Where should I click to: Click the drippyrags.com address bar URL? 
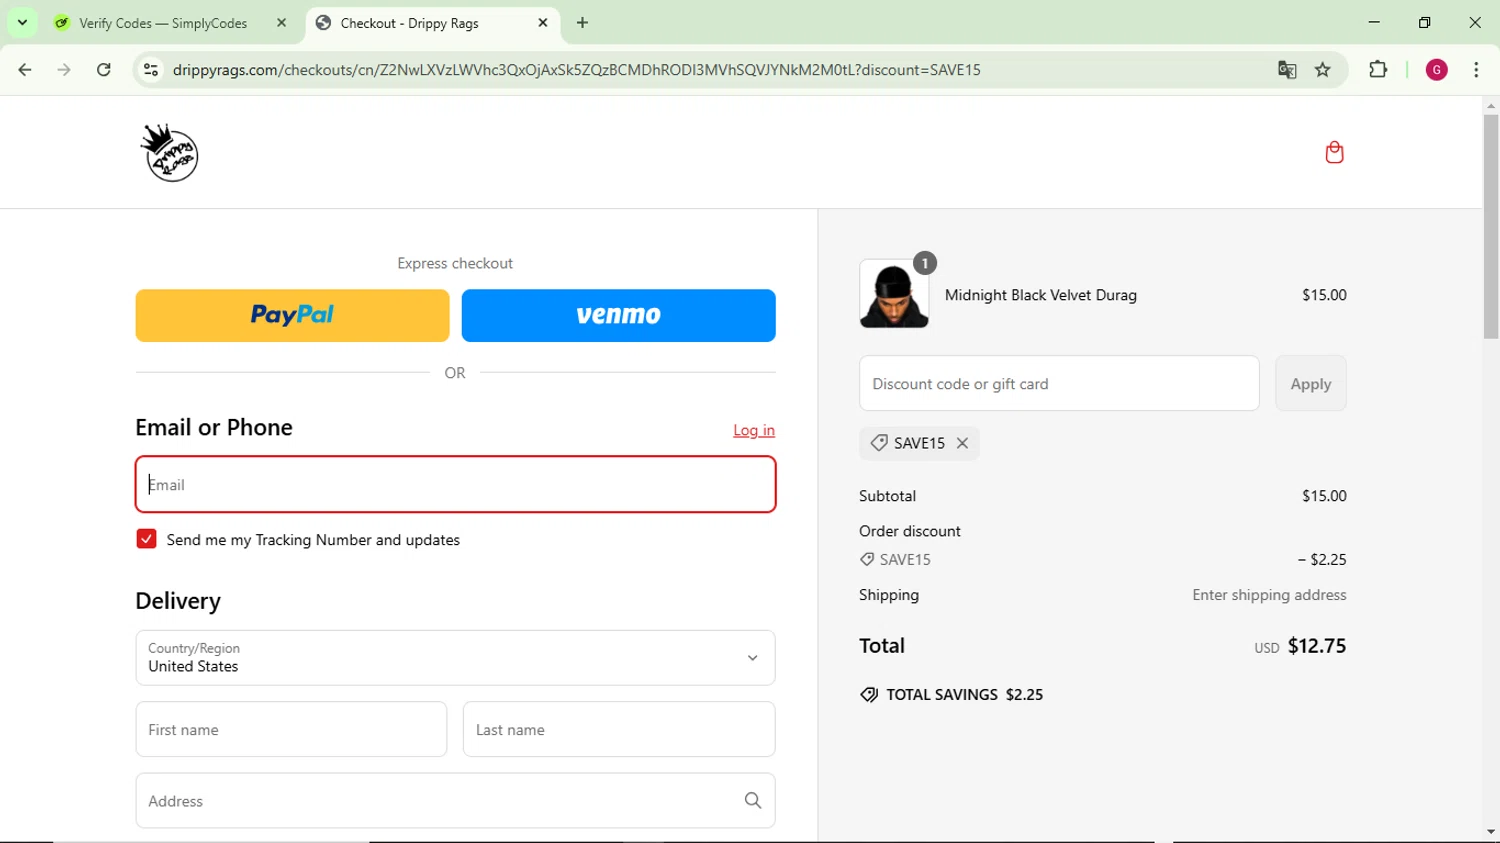click(x=576, y=70)
